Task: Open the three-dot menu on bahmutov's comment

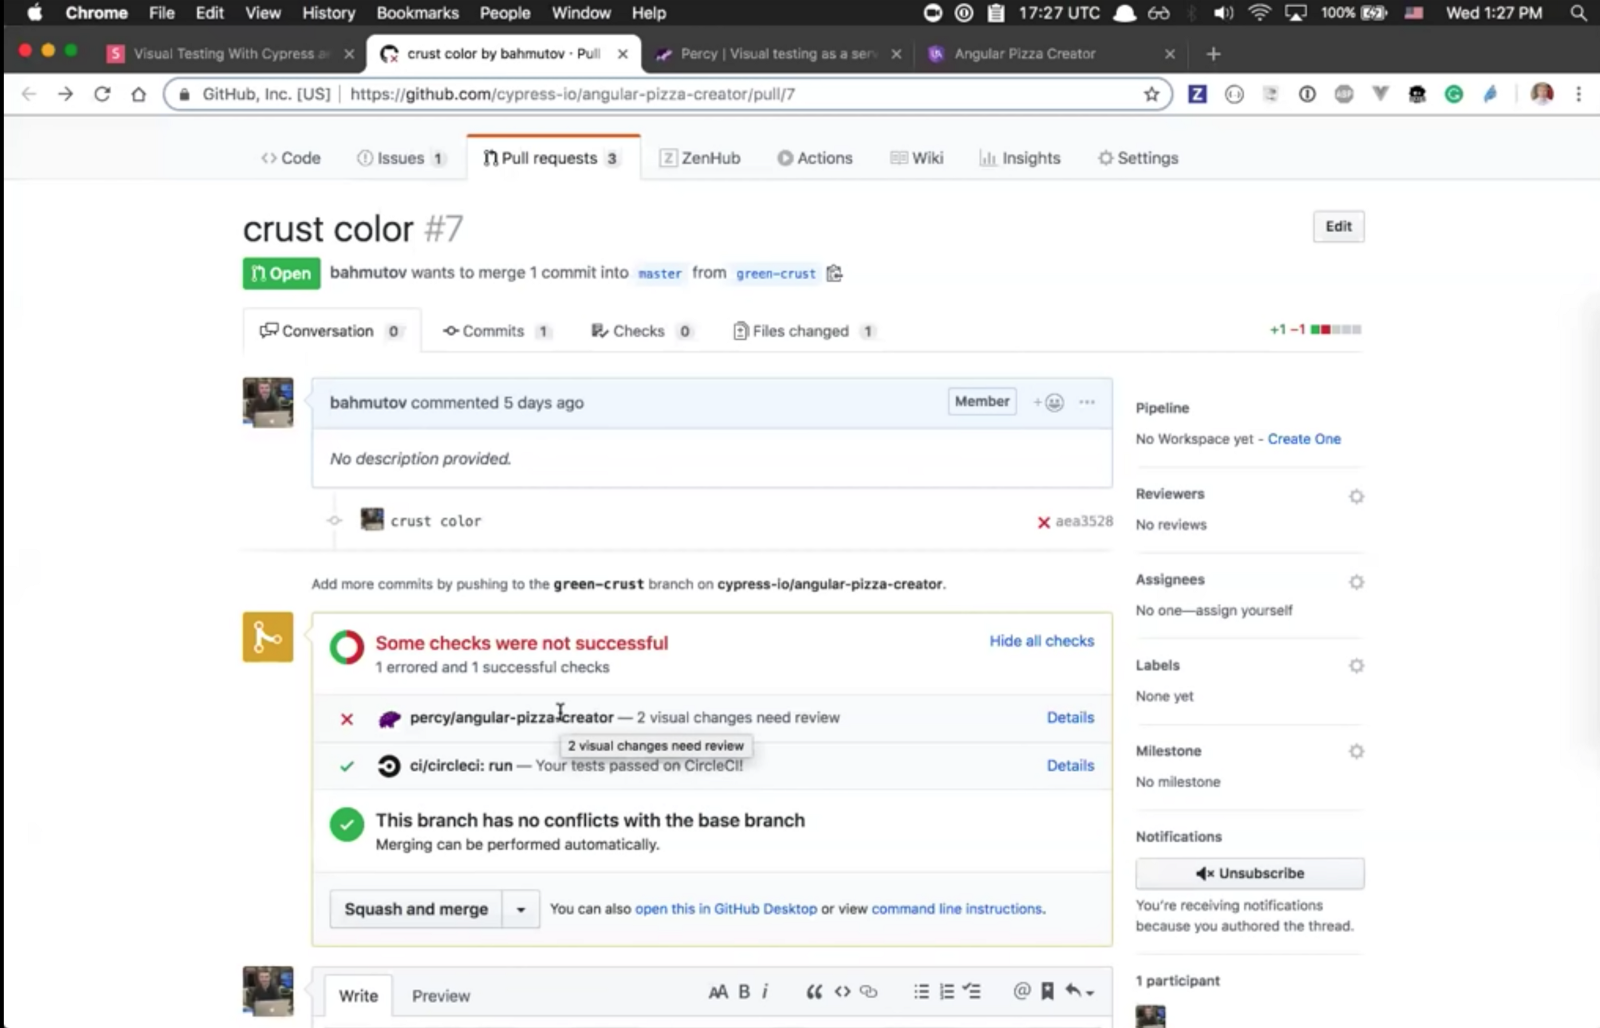Action: pyautogui.click(x=1087, y=402)
